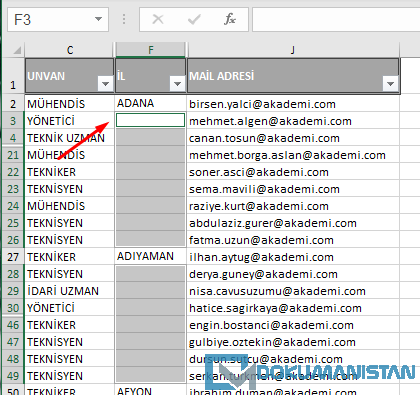Viewport: 420px width, 395px height.
Task: Select column F header
Action: tap(151, 50)
